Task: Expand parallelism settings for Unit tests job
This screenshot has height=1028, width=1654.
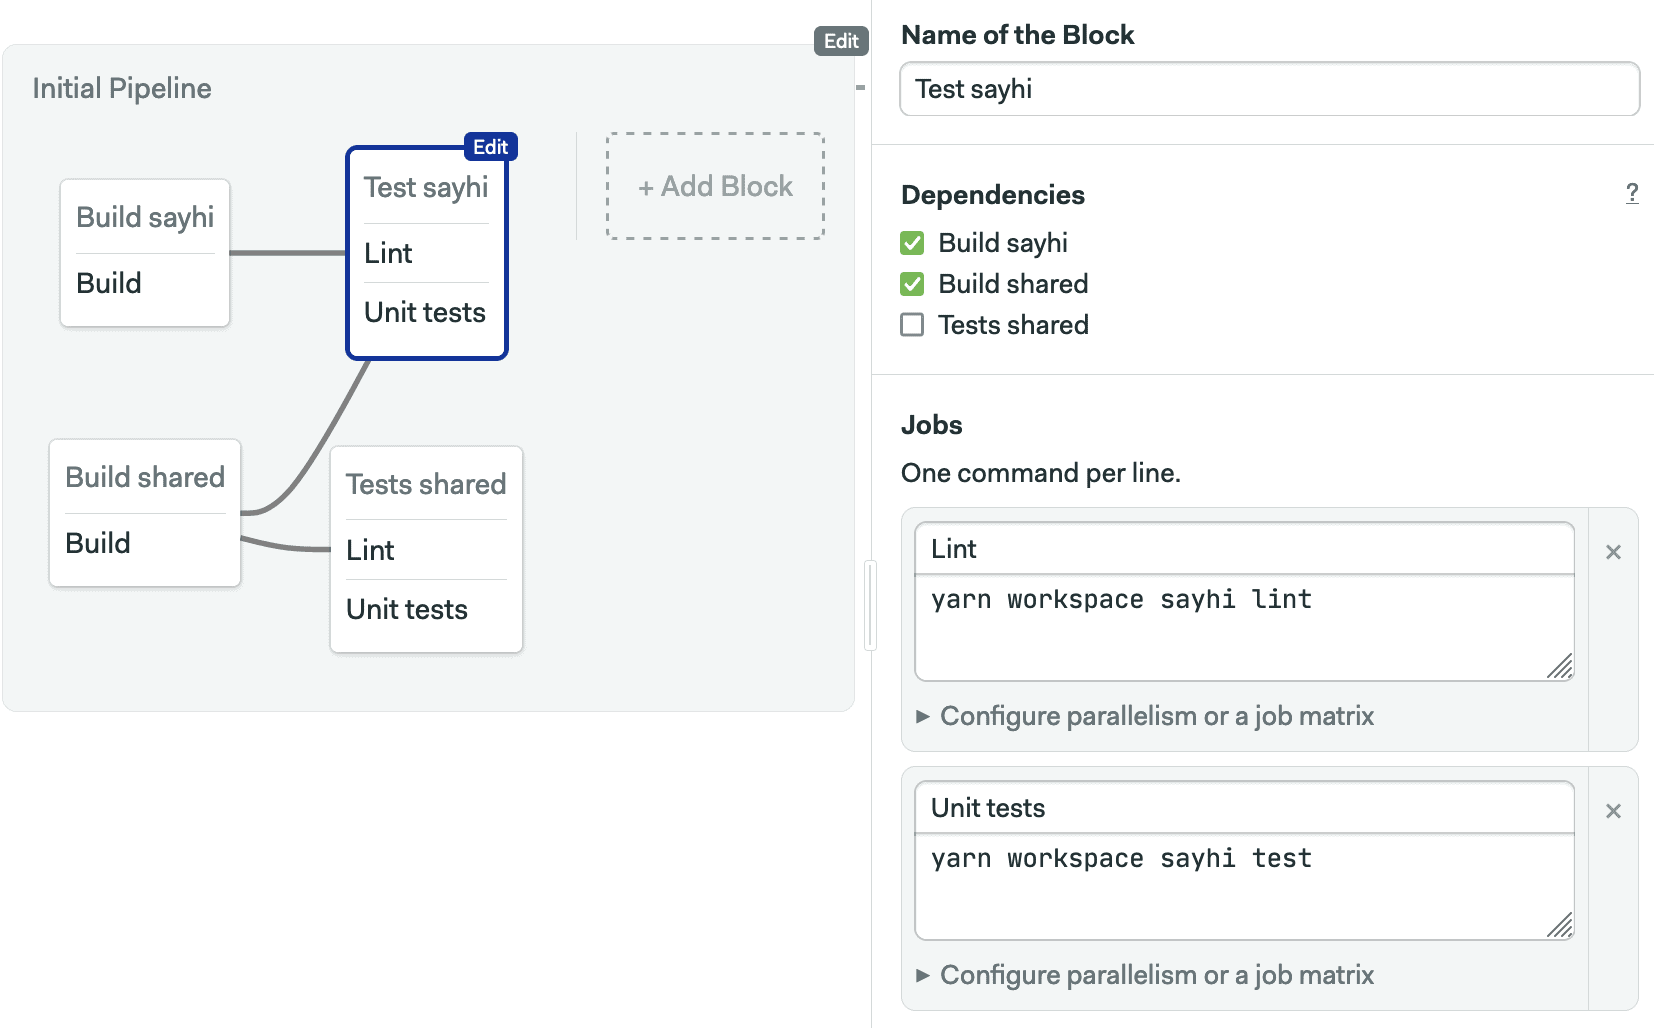Action: (1145, 975)
